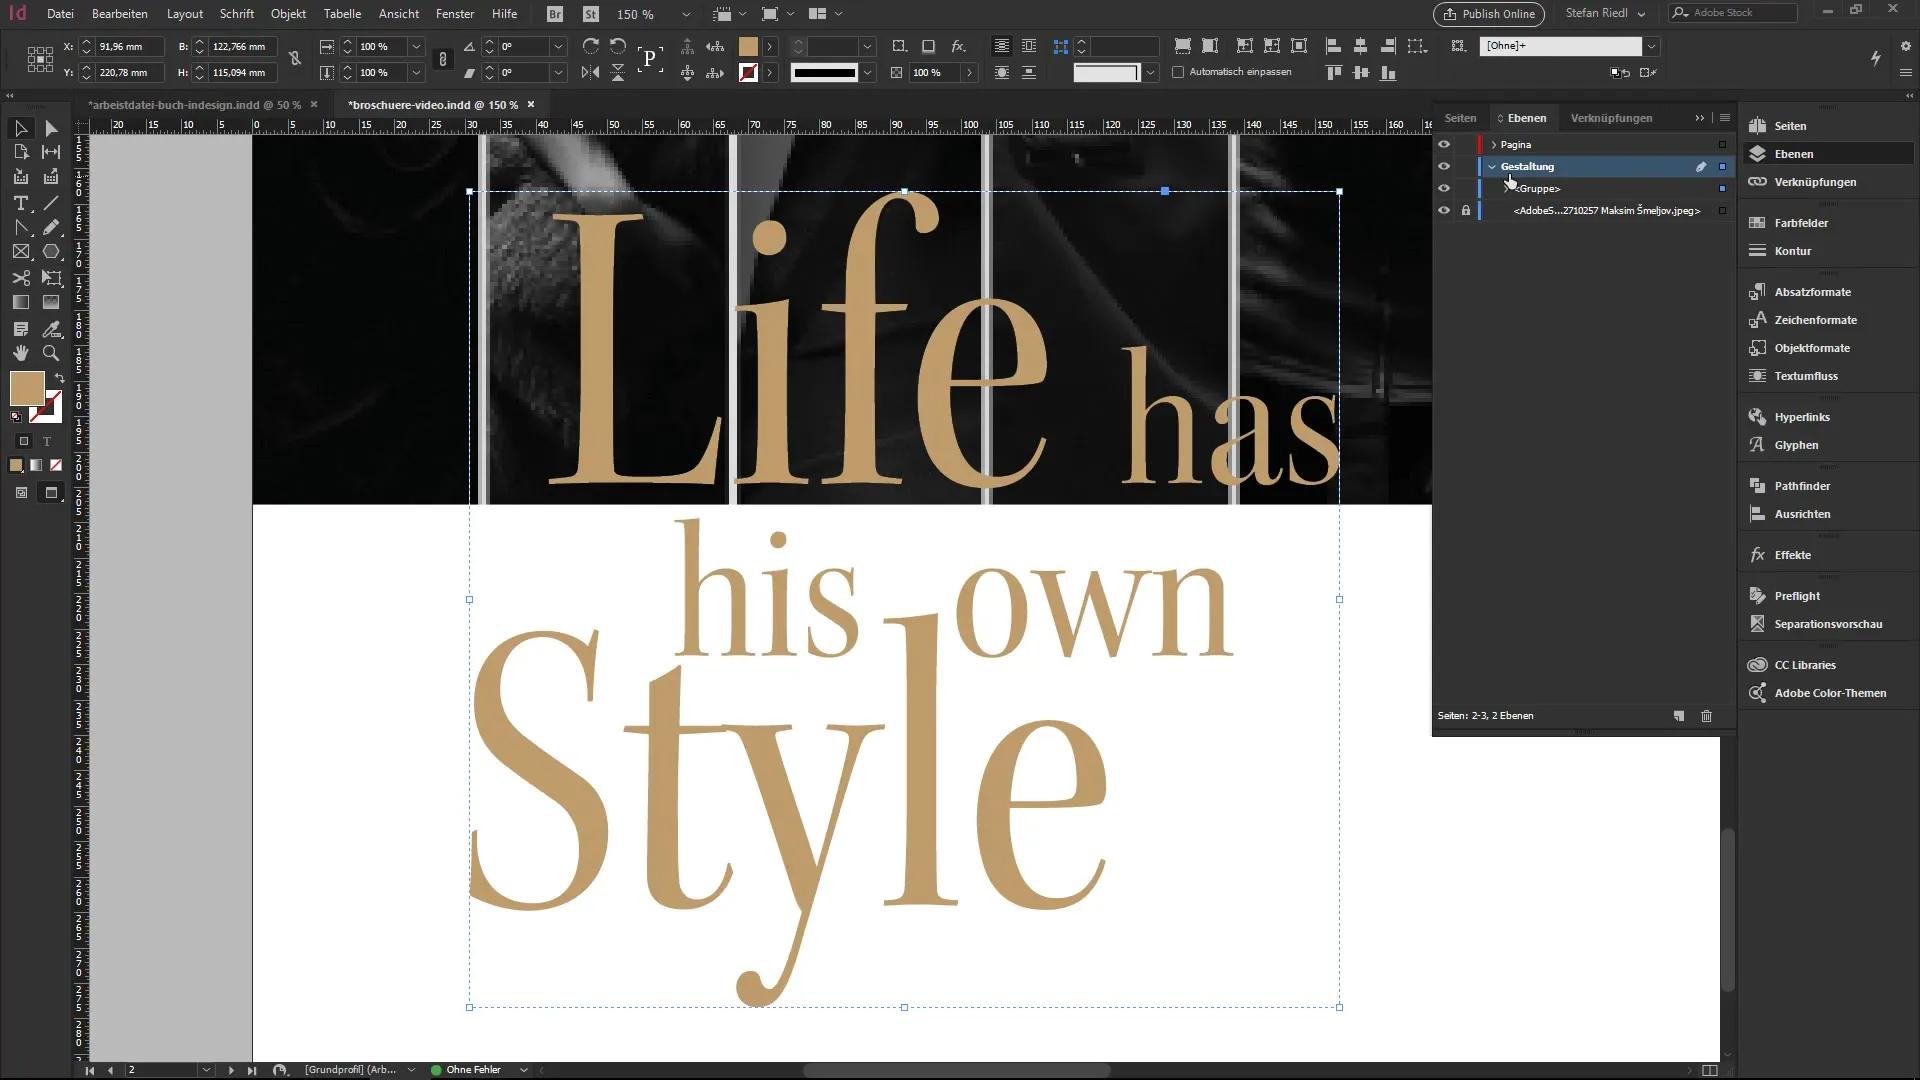Select the Type tool

pos(20,203)
